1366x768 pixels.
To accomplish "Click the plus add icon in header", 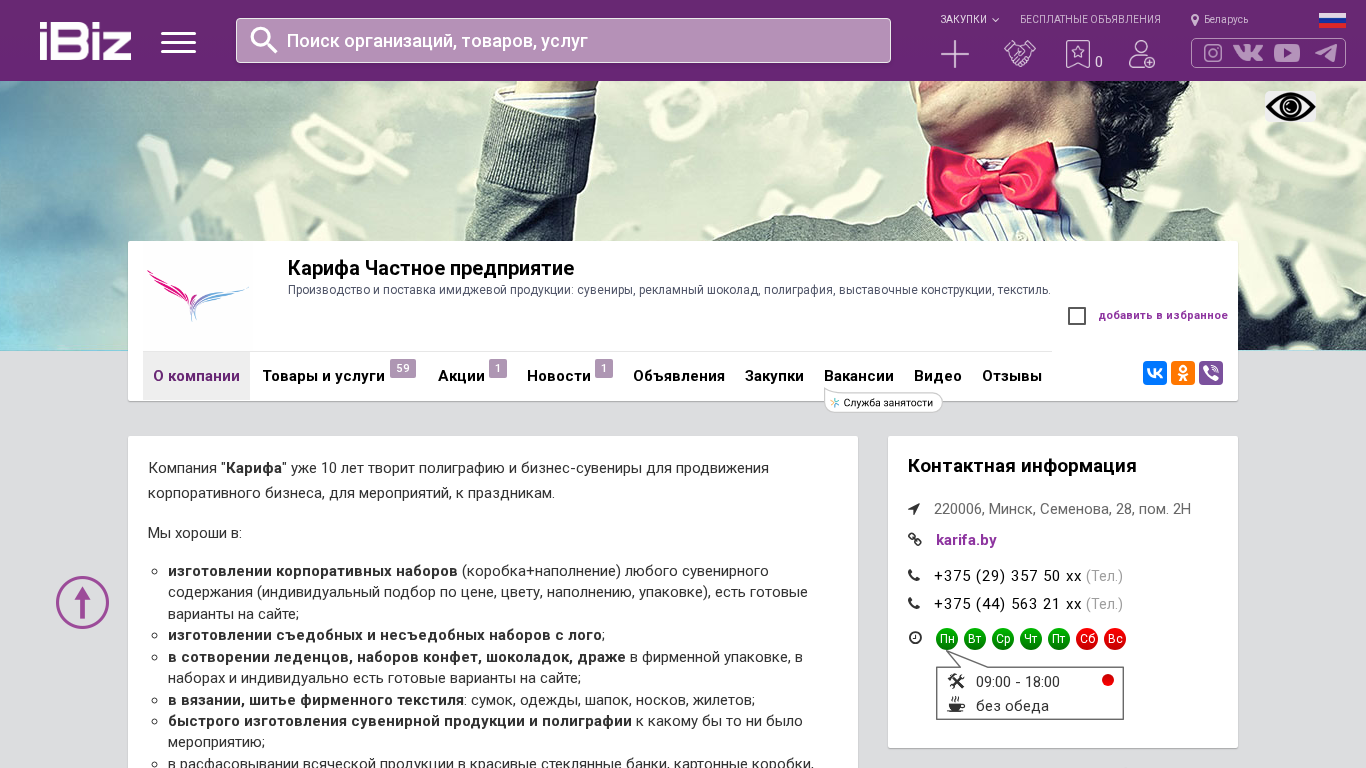I will pos(955,54).
